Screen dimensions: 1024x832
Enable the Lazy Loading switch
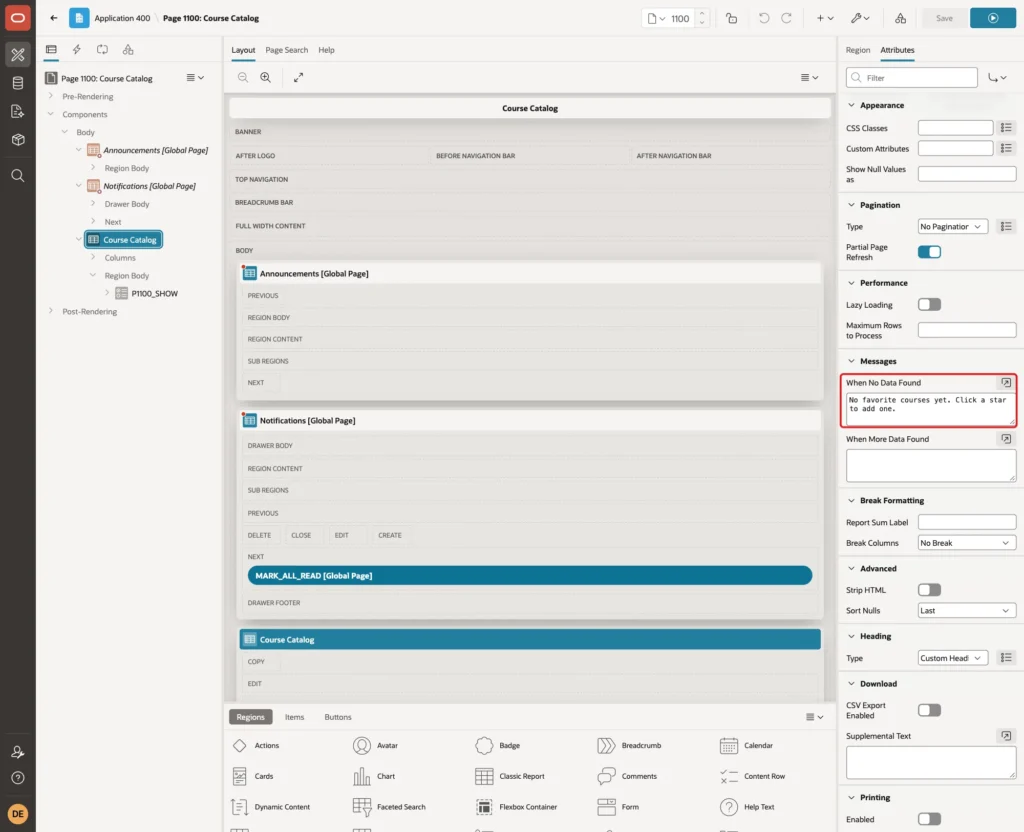click(x=929, y=304)
